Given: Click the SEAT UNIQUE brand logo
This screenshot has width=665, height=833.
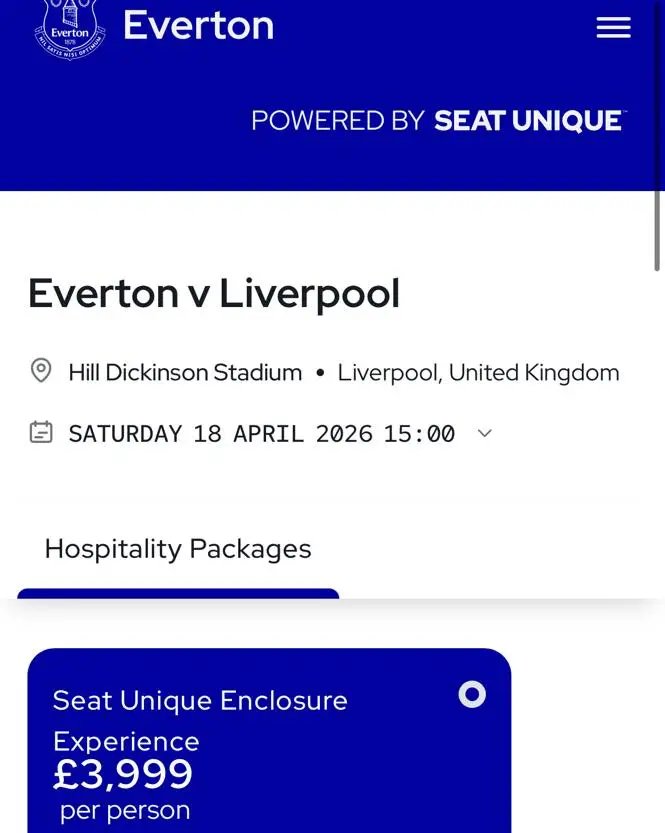Looking at the screenshot, I should (528, 121).
